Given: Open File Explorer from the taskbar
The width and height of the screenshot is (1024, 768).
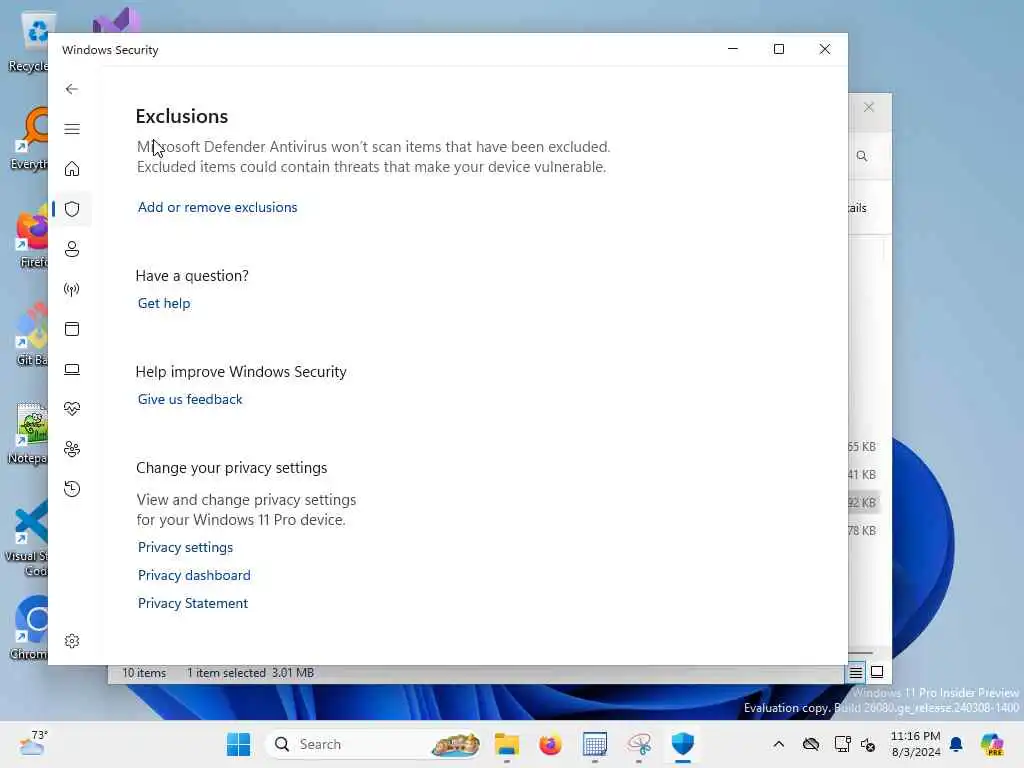Looking at the screenshot, I should coord(507,744).
